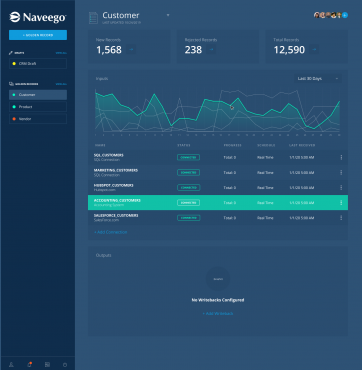
Task: Click arrow icon beside Total Records 12,590
Action: 314,50
